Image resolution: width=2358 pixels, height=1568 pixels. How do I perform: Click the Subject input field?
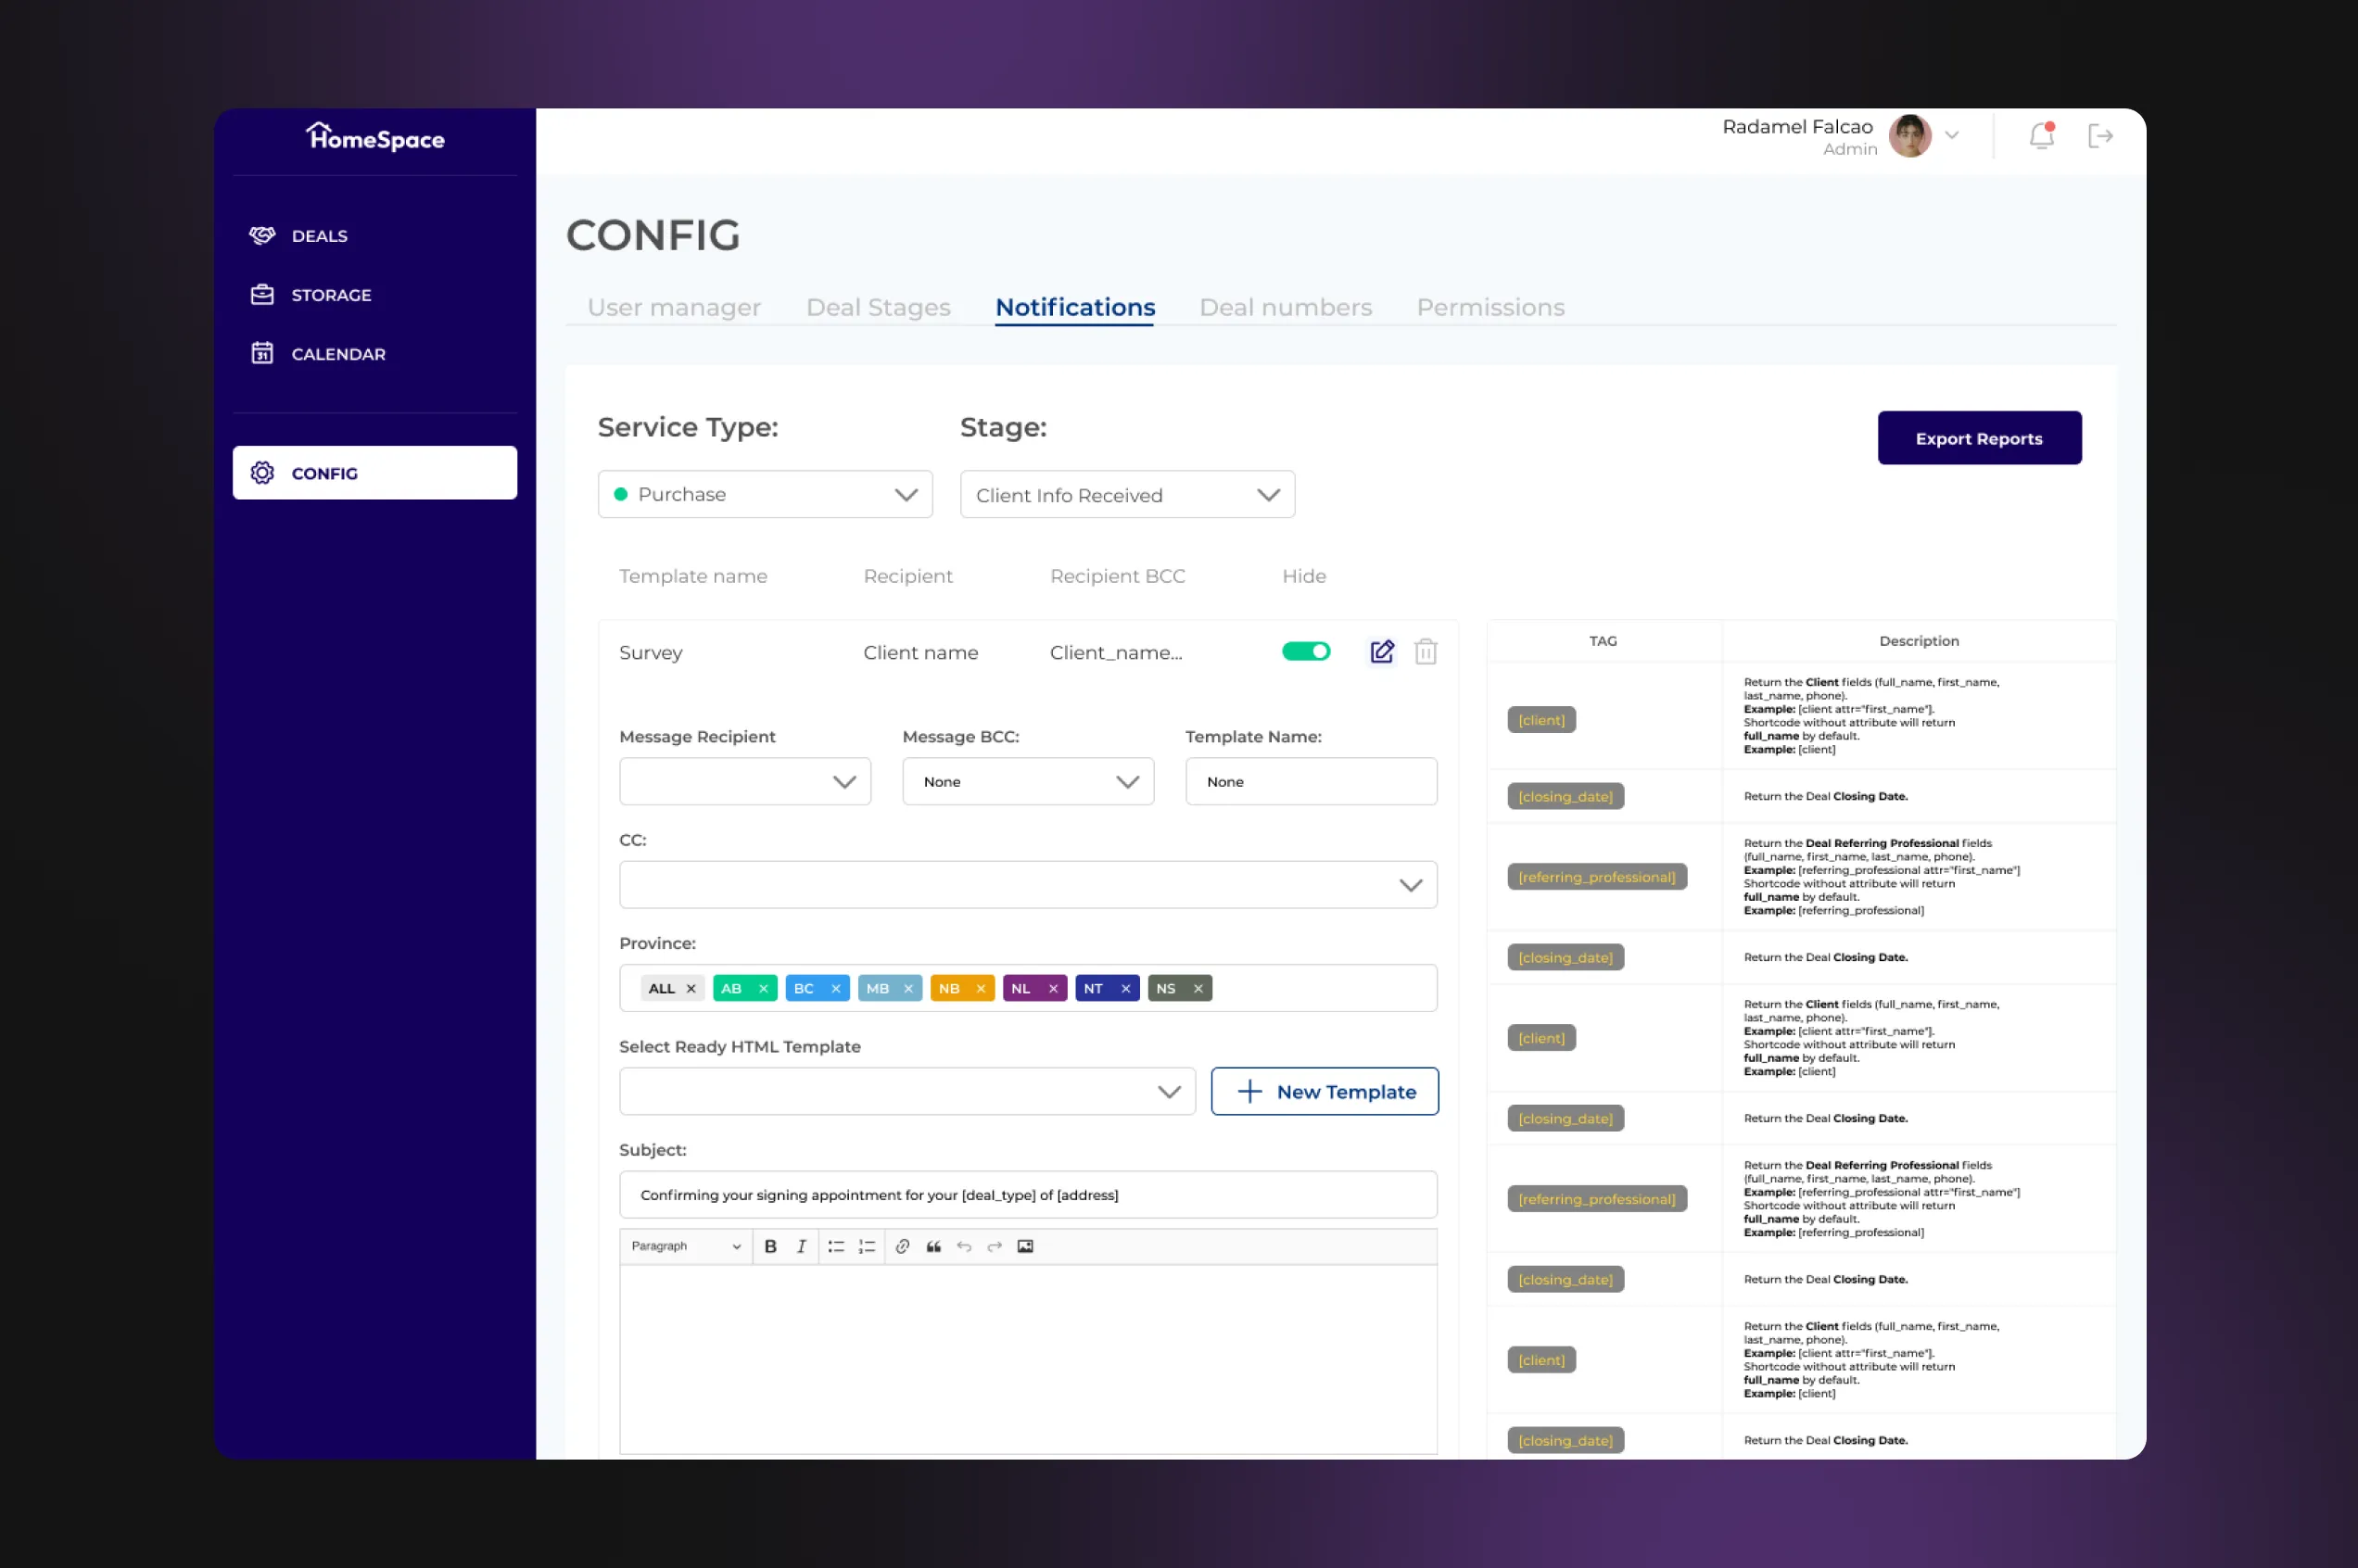click(1027, 1194)
